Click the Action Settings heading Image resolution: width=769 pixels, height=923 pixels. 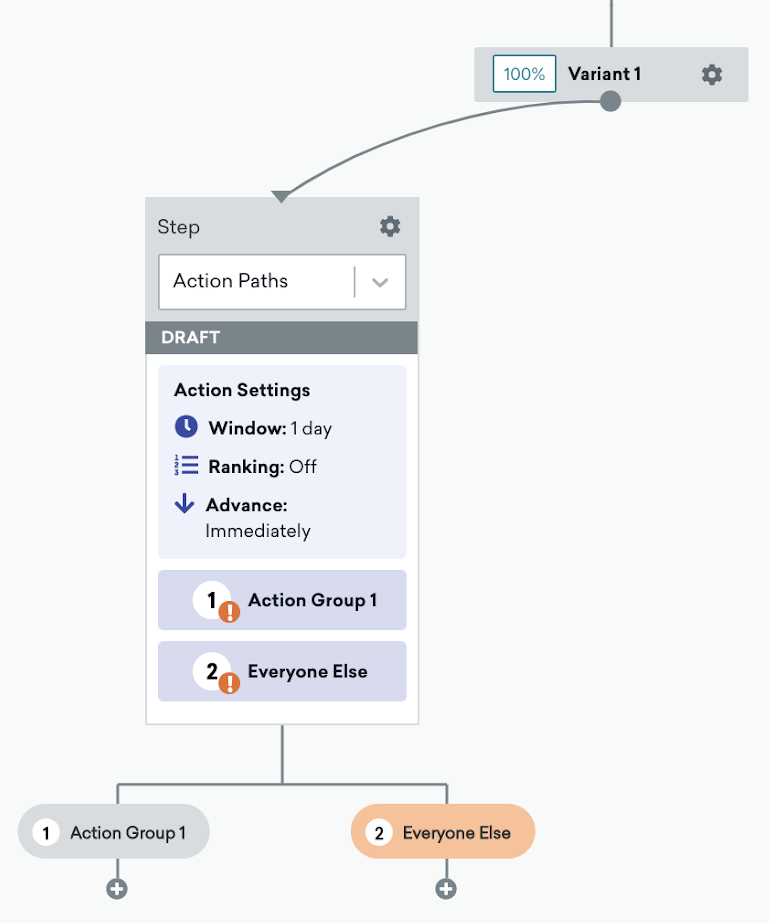point(242,390)
